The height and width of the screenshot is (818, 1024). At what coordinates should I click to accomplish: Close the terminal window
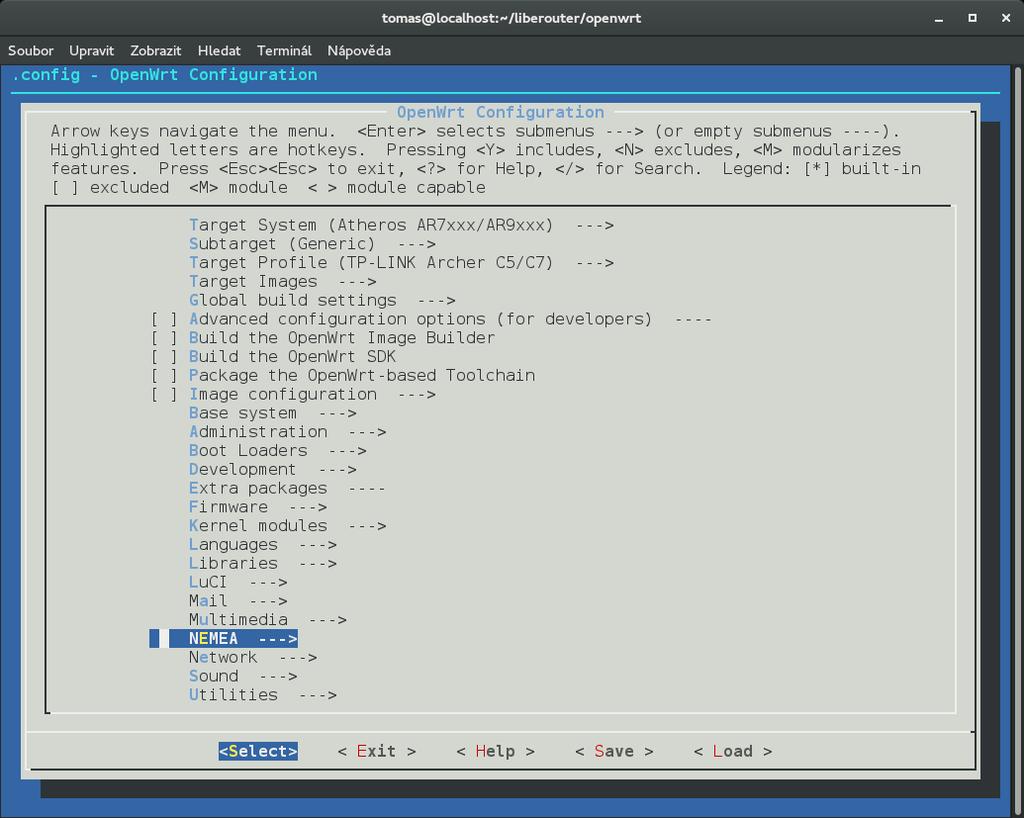coord(1006,18)
